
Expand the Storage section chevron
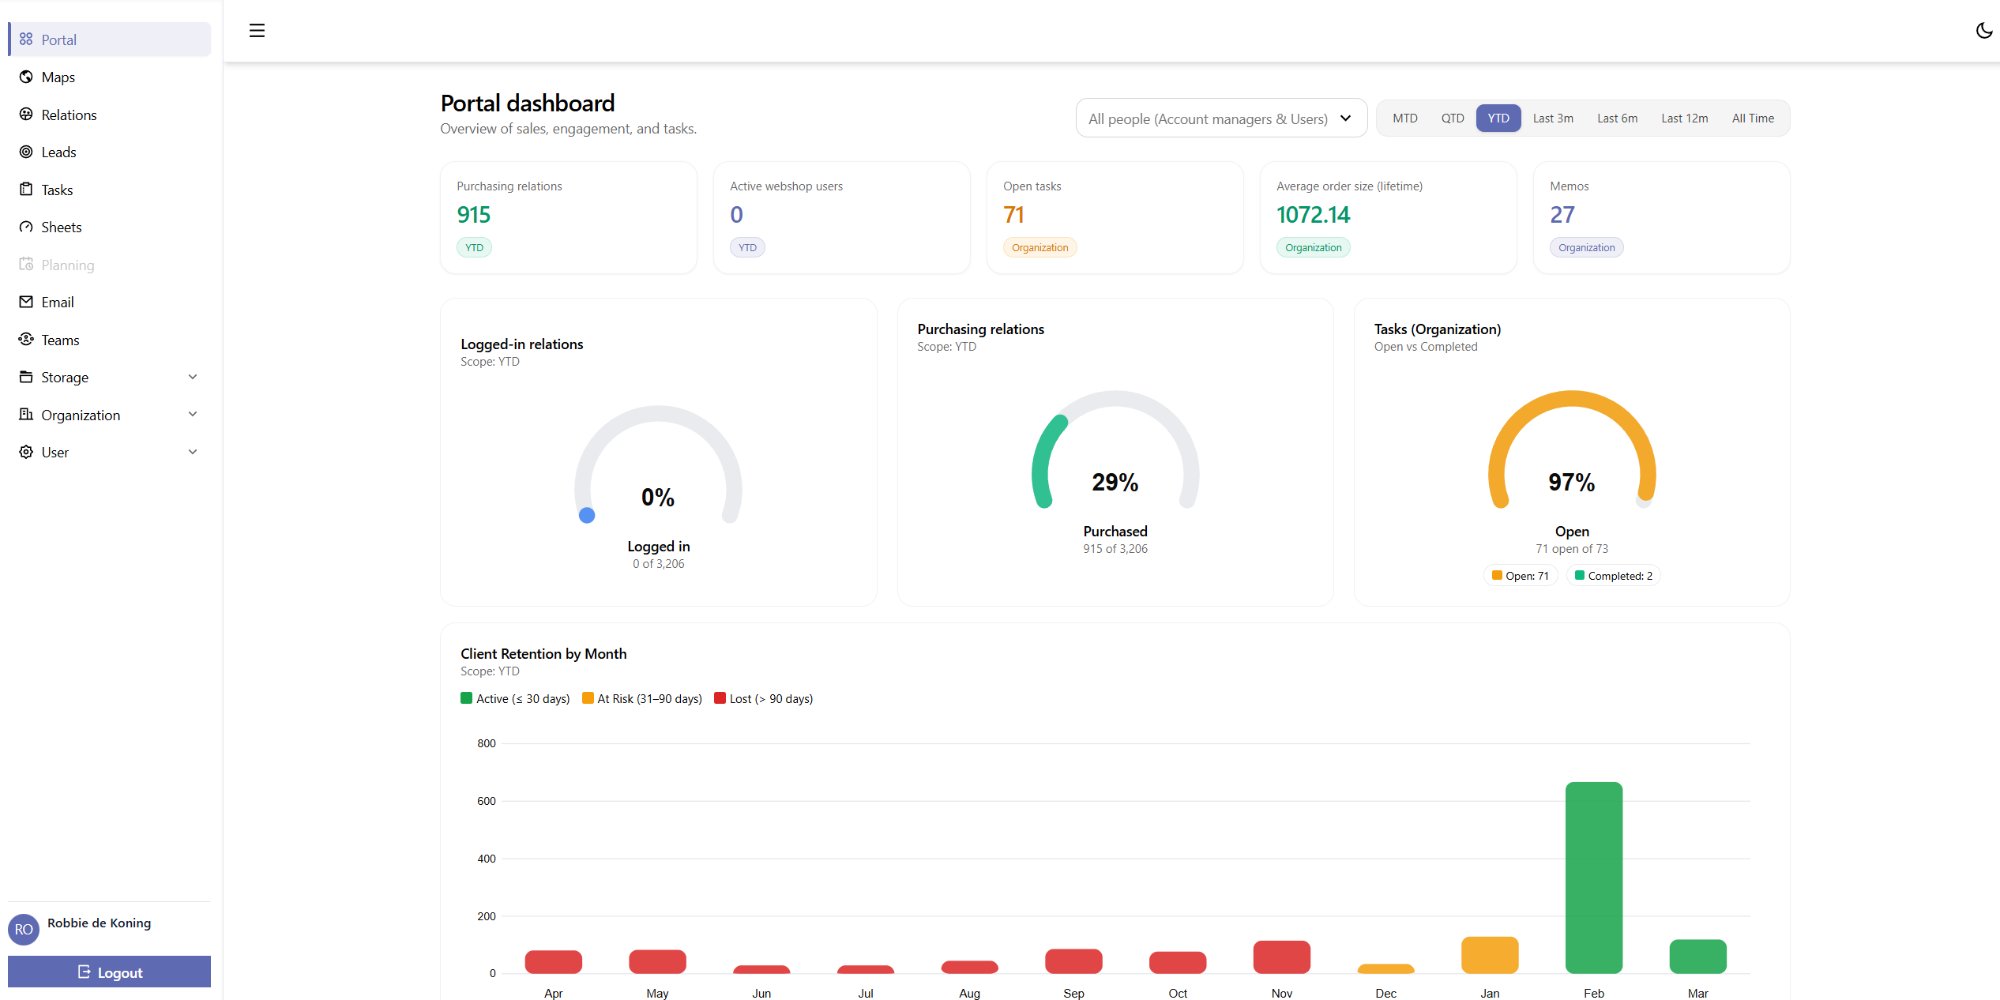click(x=193, y=377)
